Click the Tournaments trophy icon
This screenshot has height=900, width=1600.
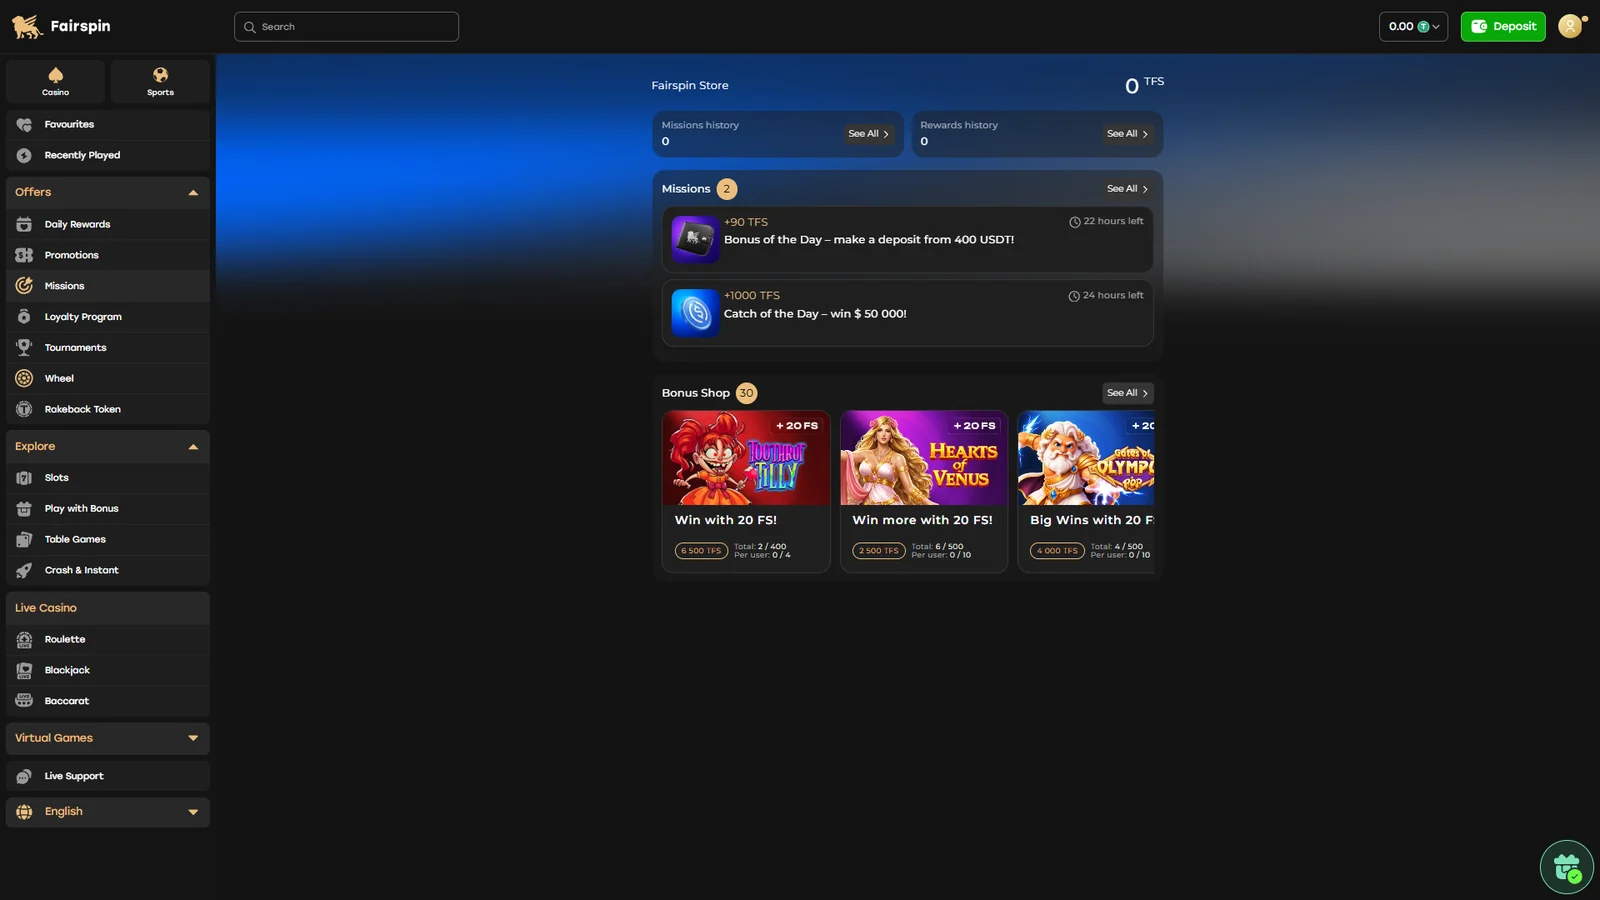pyautogui.click(x=24, y=348)
